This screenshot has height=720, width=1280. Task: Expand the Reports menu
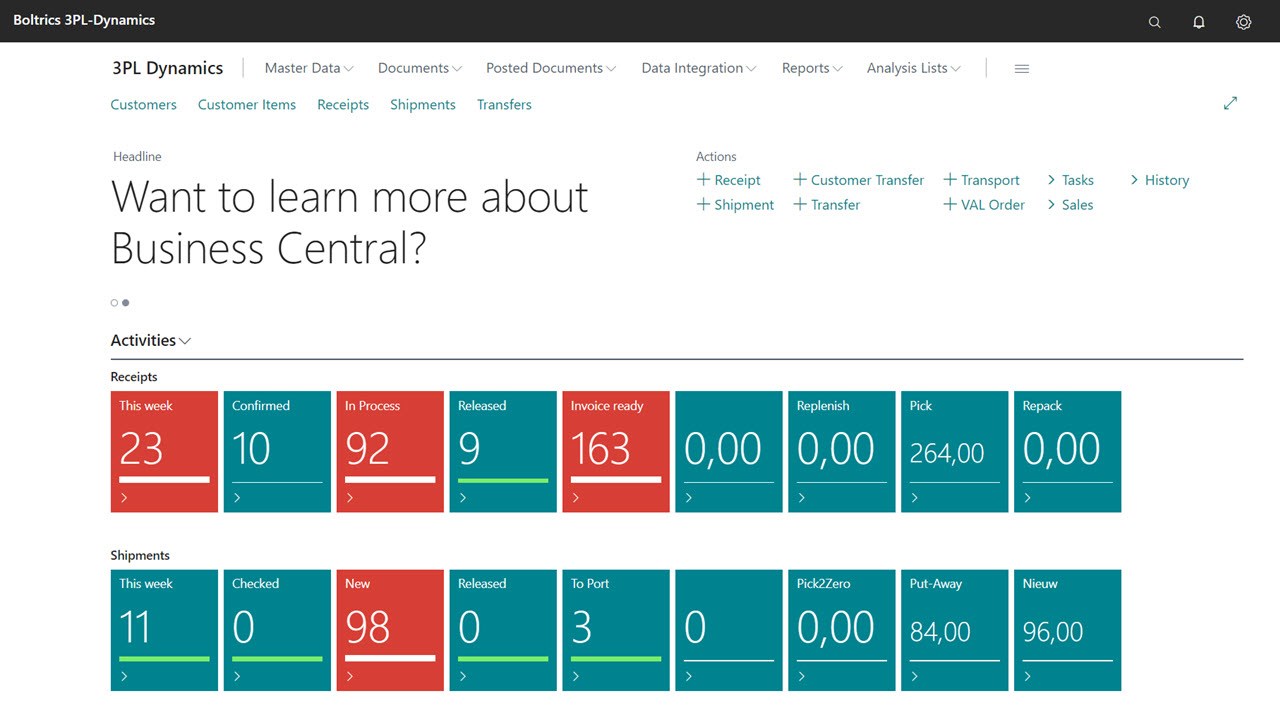pos(812,68)
